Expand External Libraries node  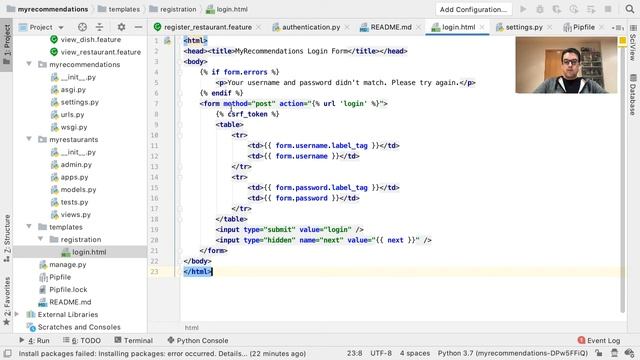pos(17,314)
